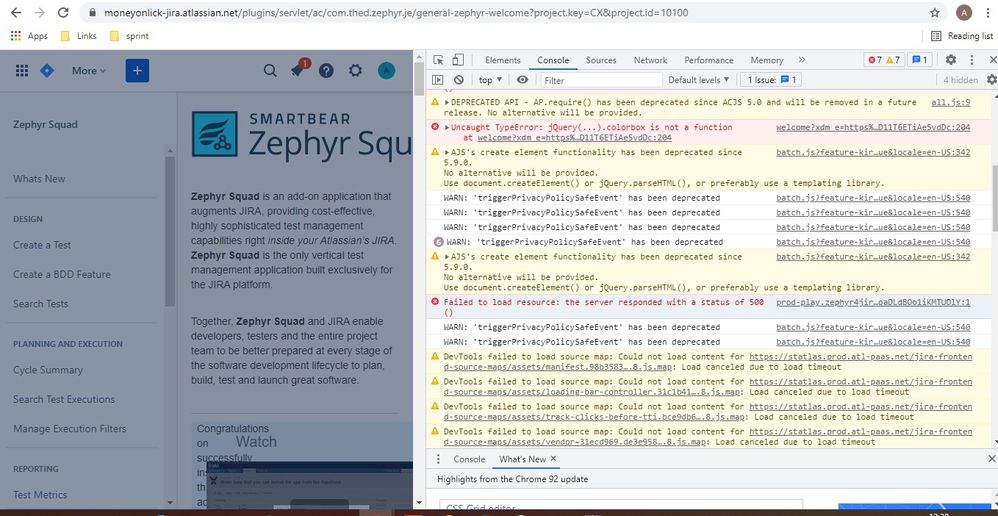Open Search Tests link
The width and height of the screenshot is (998, 516).
click(40, 303)
